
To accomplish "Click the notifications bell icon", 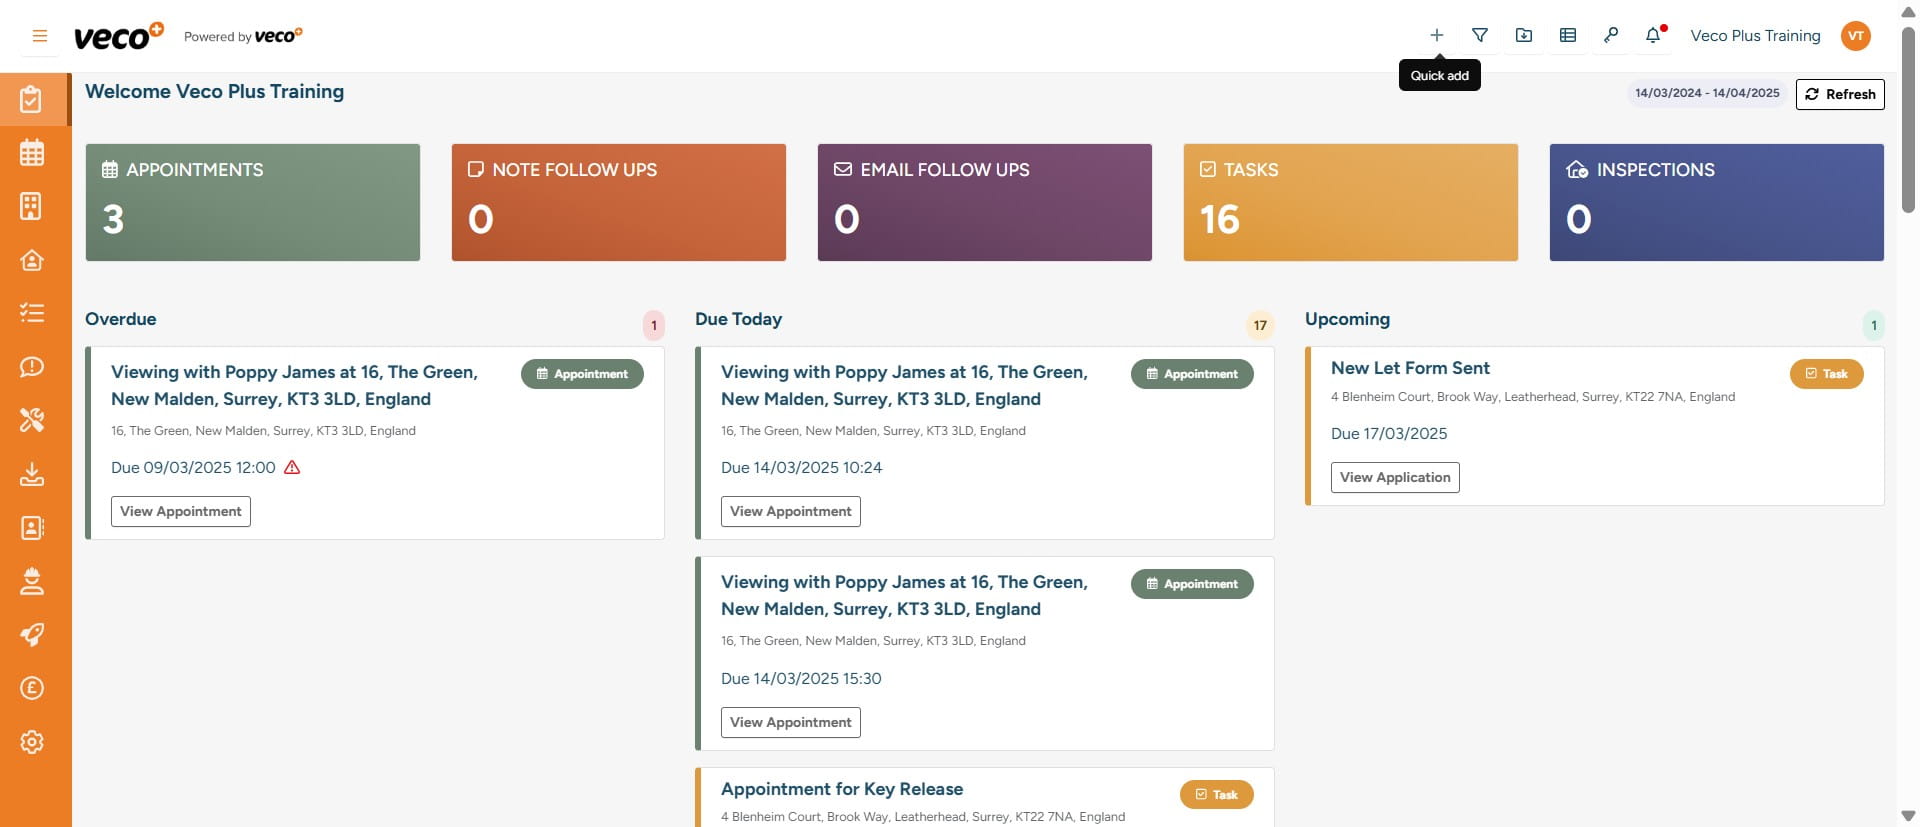I will [x=1653, y=36].
